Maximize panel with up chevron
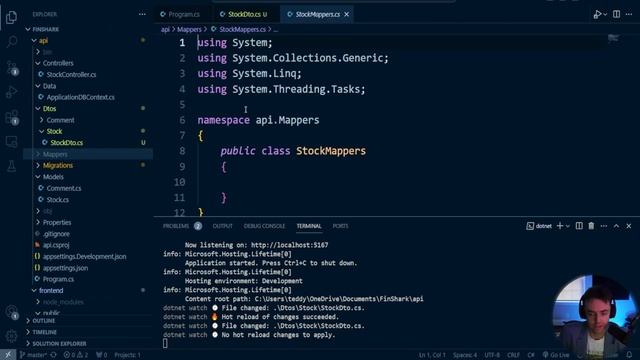This screenshot has width=640, height=360. (x=616, y=226)
